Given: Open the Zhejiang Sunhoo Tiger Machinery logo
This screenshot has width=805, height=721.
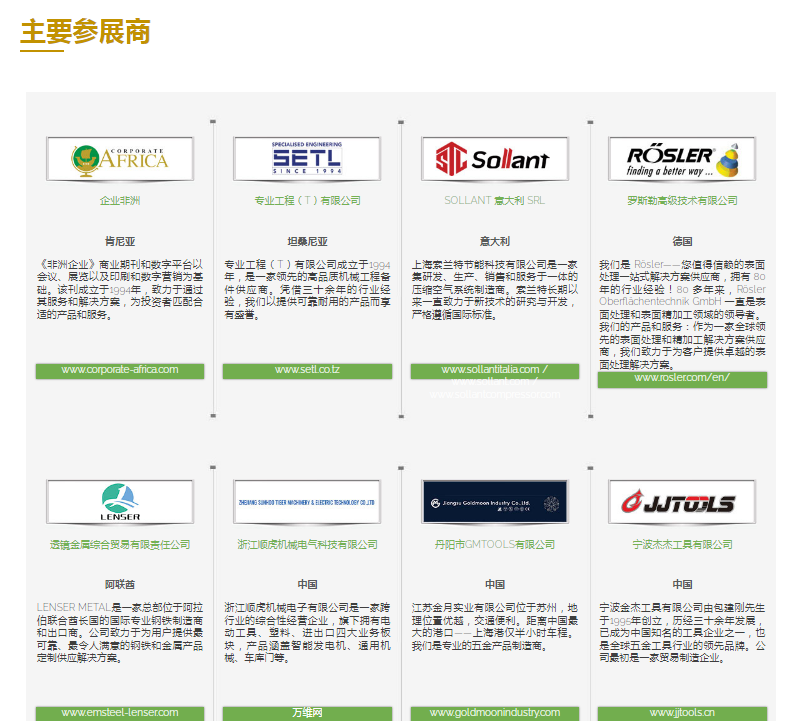Looking at the screenshot, I should pos(307,502).
